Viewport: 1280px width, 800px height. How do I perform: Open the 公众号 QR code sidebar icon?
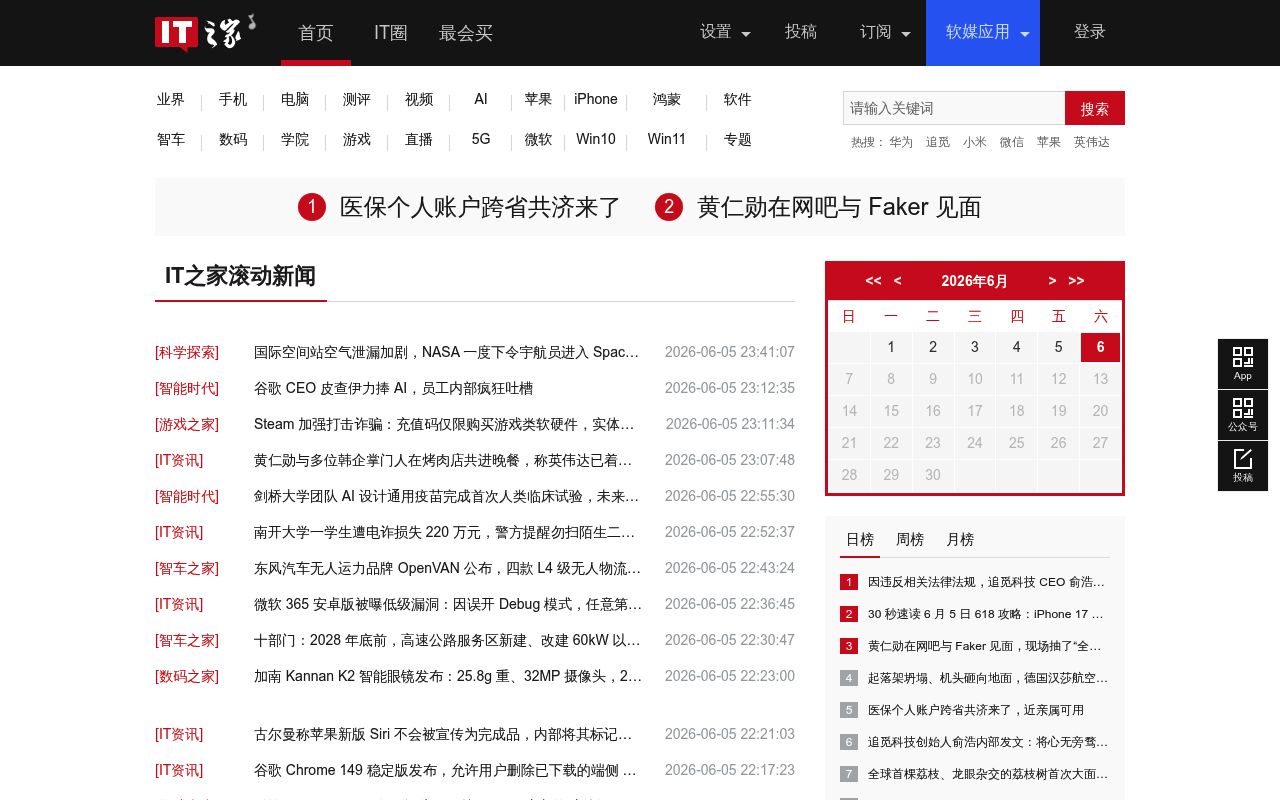tap(1243, 415)
